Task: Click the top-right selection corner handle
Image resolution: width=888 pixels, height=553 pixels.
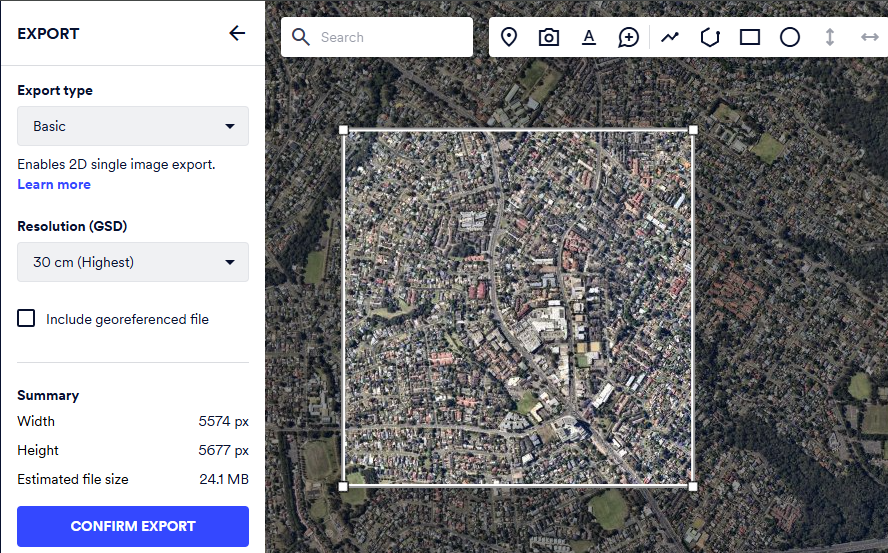Action: coord(693,130)
